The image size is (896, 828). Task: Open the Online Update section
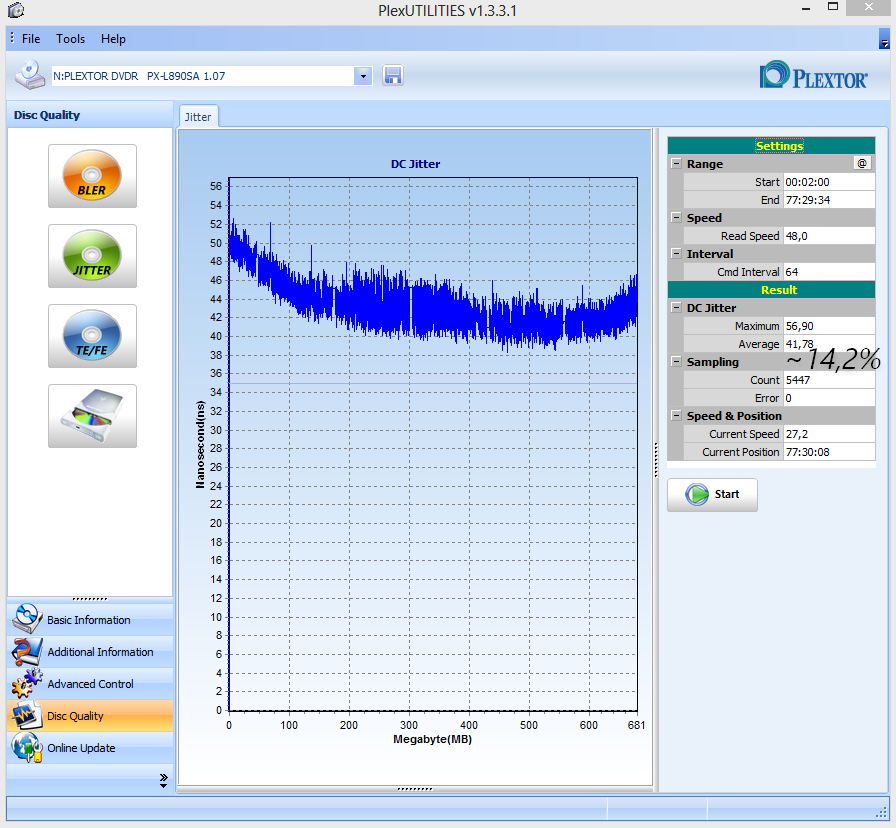coord(90,747)
